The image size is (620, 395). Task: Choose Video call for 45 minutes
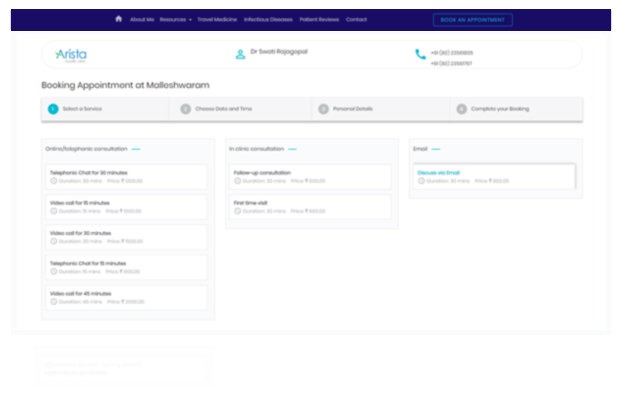pos(126,298)
